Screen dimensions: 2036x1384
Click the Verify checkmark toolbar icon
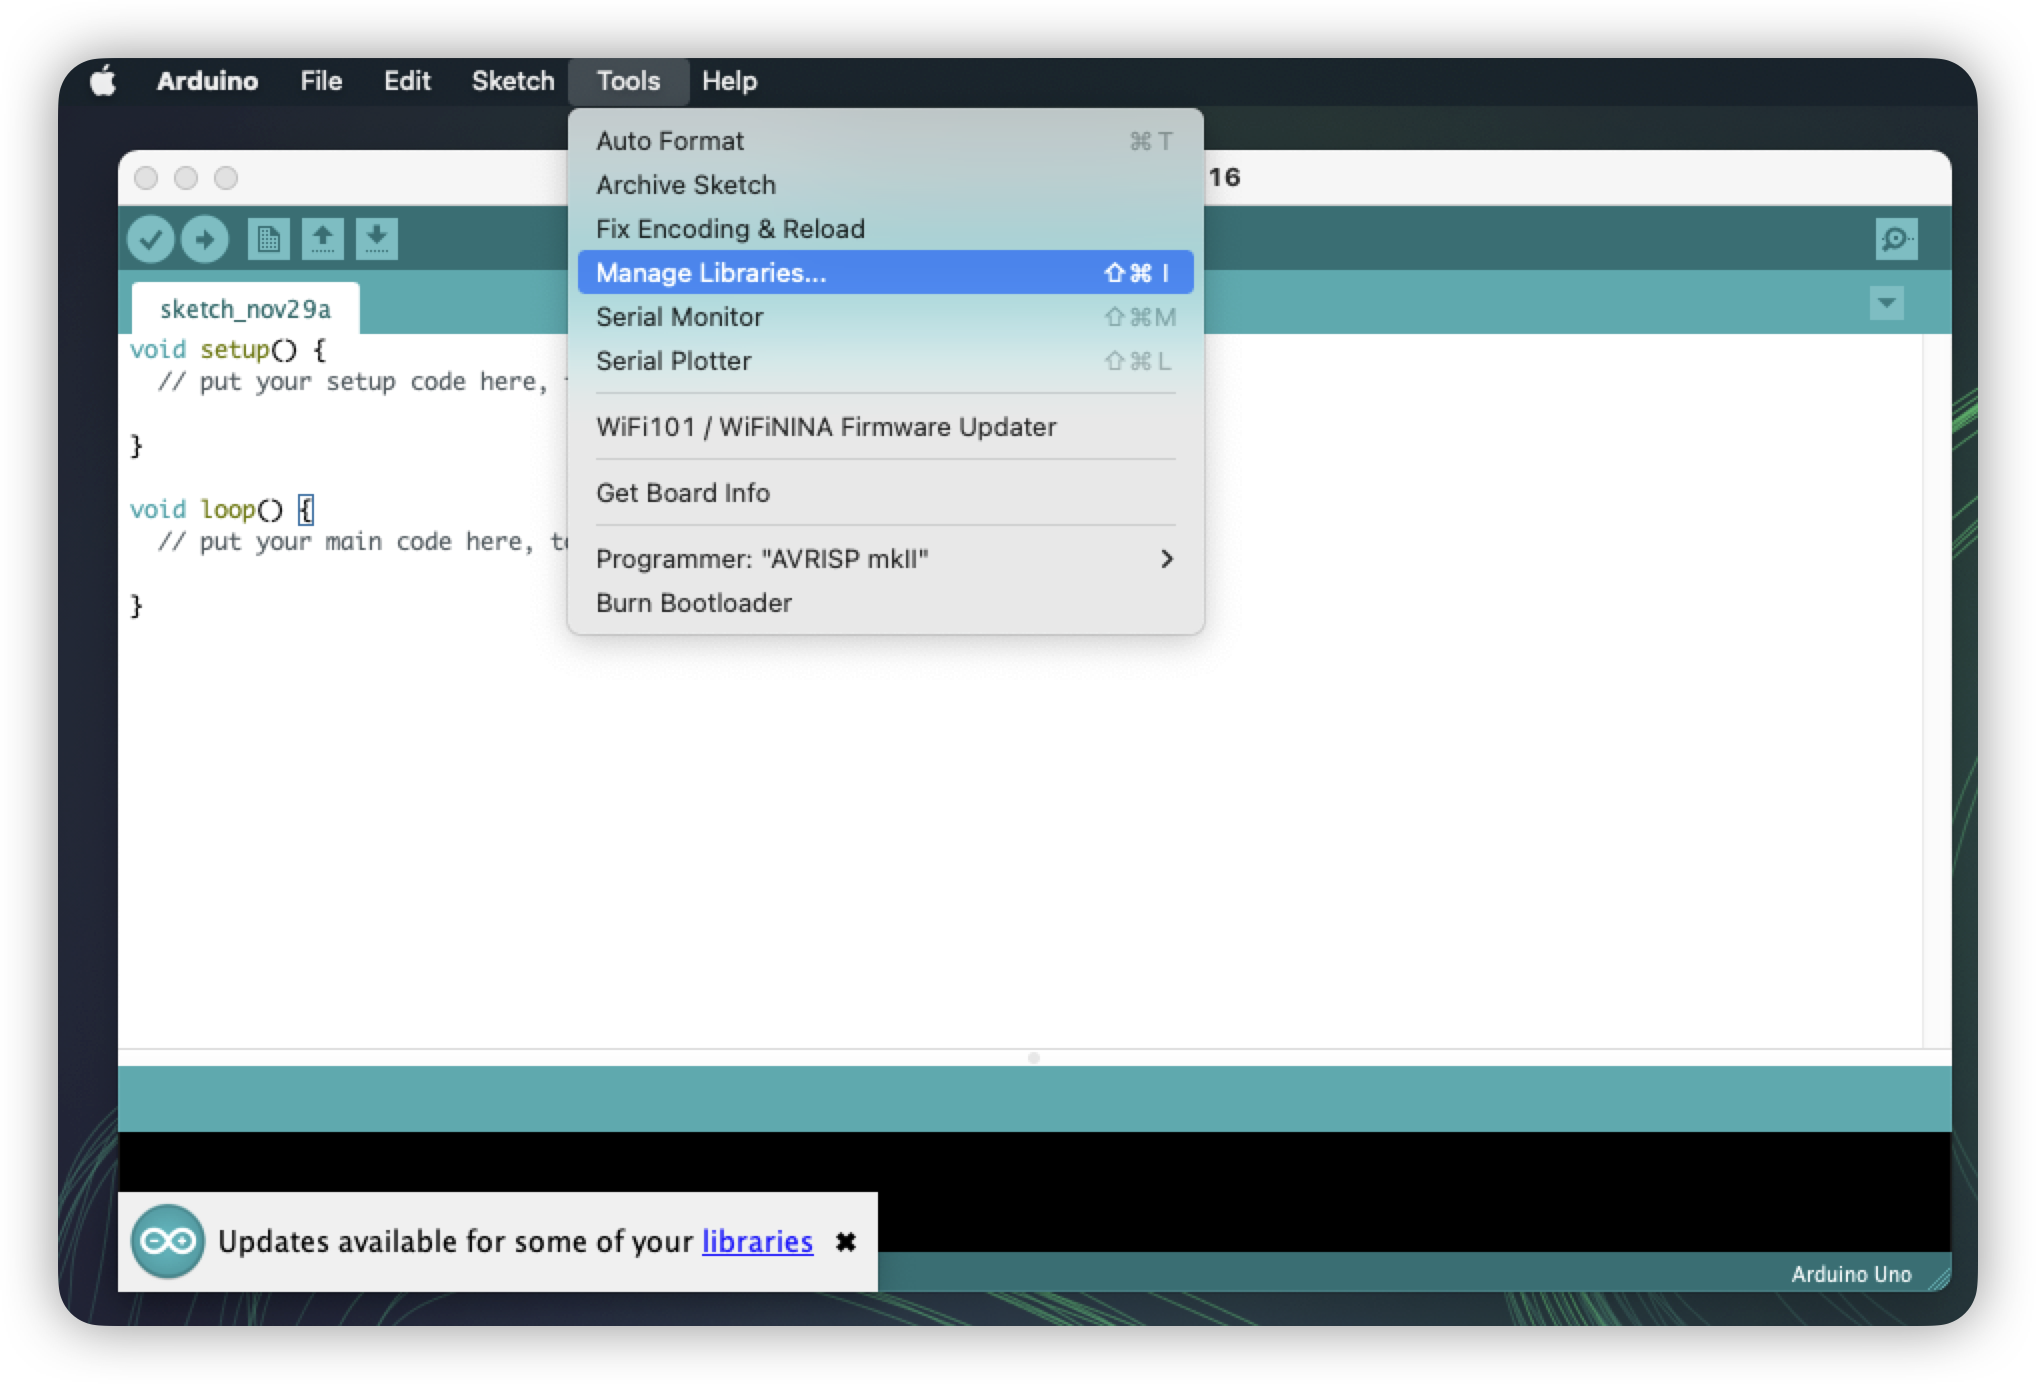(x=151, y=240)
